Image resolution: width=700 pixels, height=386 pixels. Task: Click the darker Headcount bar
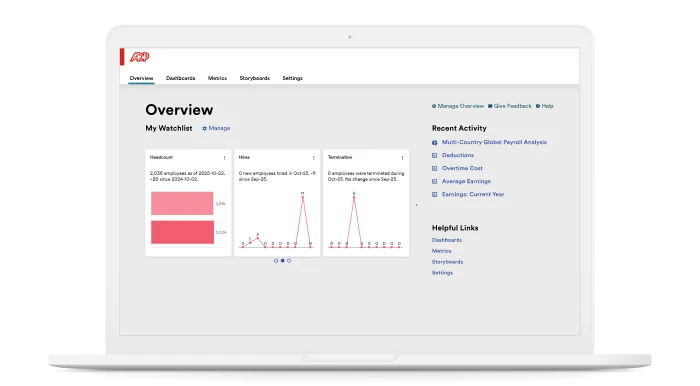(182, 232)
